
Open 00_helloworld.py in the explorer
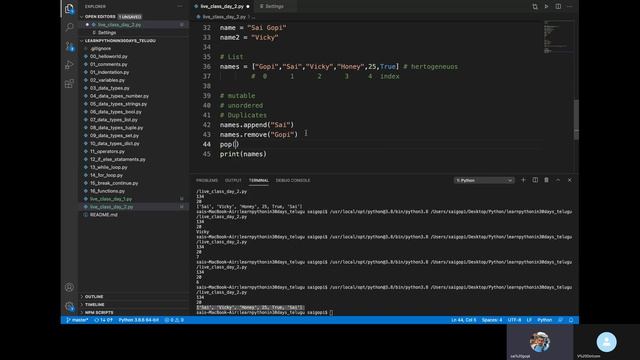tap(109, 56)
